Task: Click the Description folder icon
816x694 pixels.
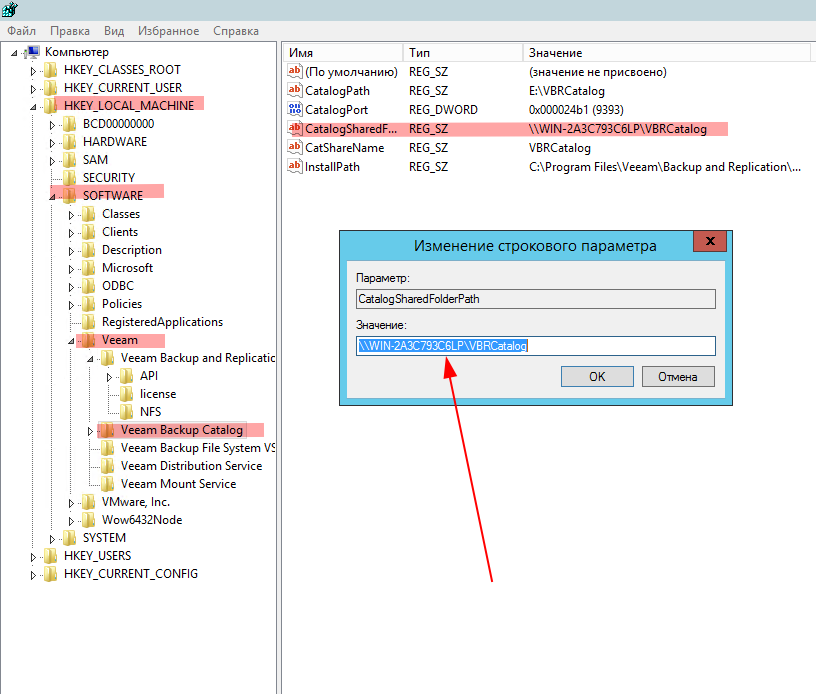Action: (x=88, y=250)
